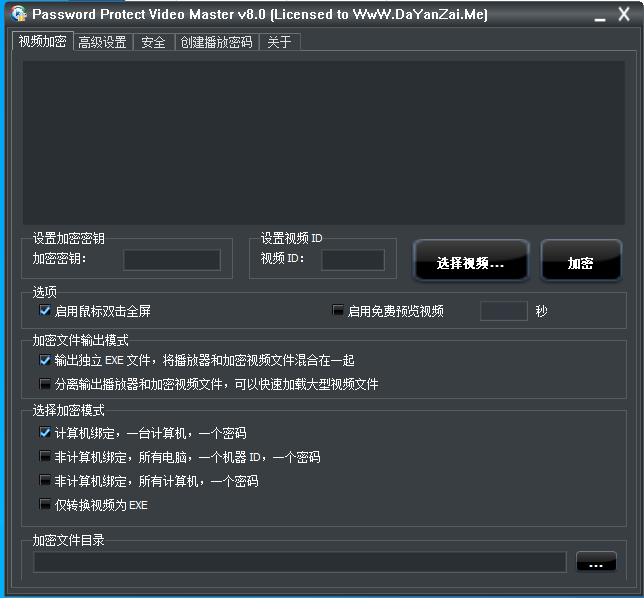Check 分离输出播放器和加密视频文件 option

pos(45,384)
